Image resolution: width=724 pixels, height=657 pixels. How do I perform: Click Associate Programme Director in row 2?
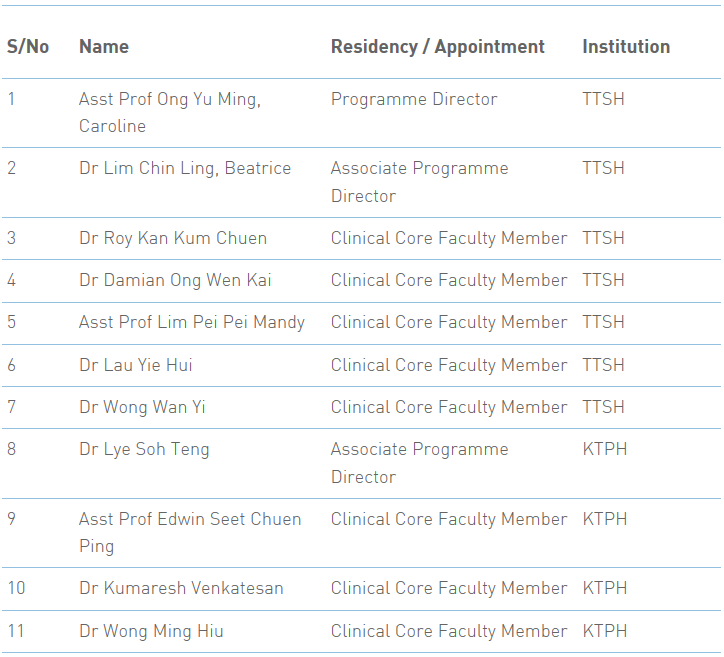tap(419, 182)
